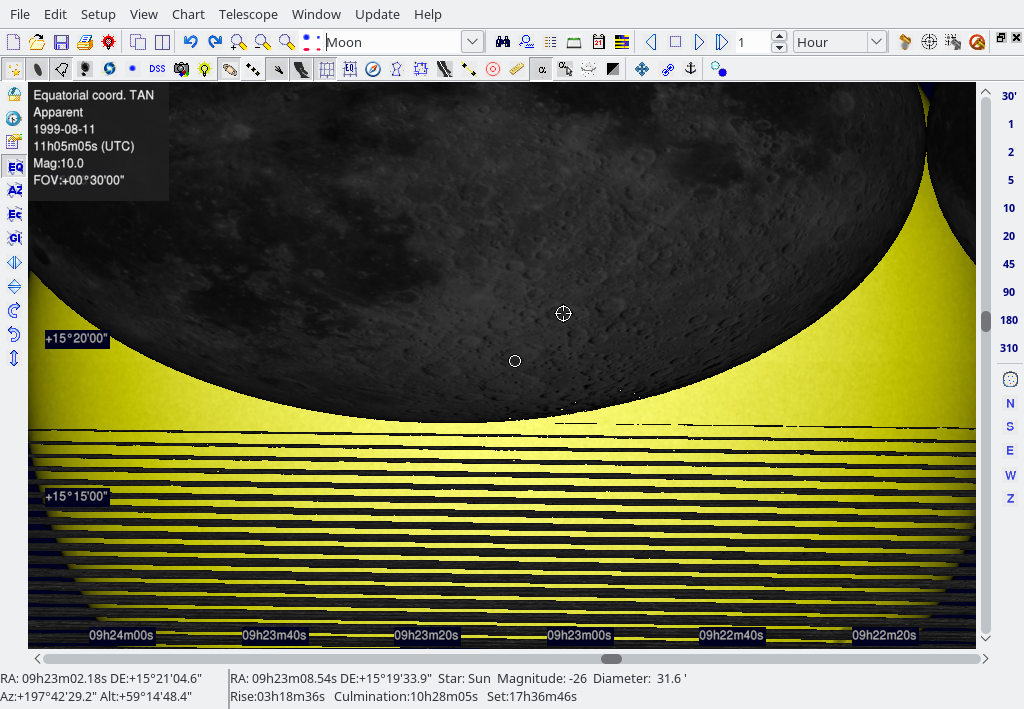Open advanced search binoculars icon
This screenshot has width=1024, height=709.
tap(502, 42)
